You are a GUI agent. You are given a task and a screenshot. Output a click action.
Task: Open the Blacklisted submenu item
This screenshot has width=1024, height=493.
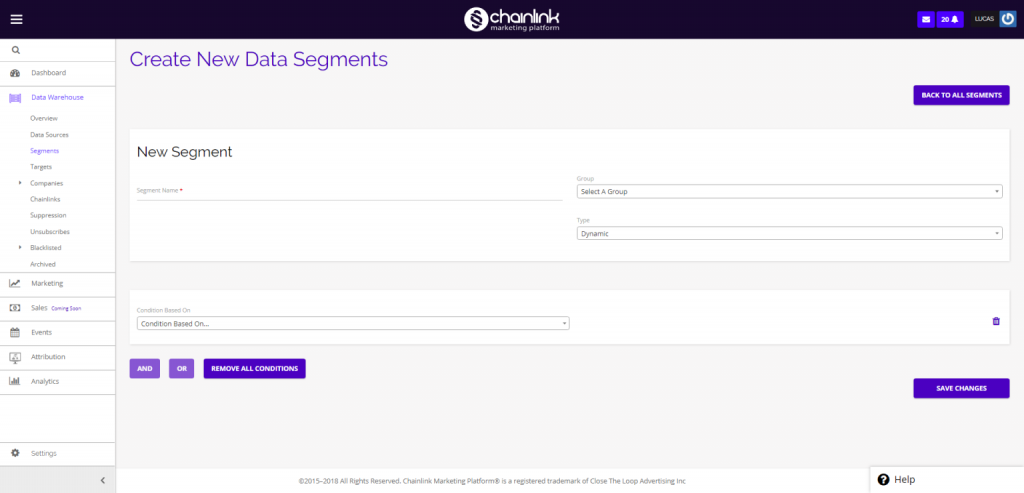(46, 248)
